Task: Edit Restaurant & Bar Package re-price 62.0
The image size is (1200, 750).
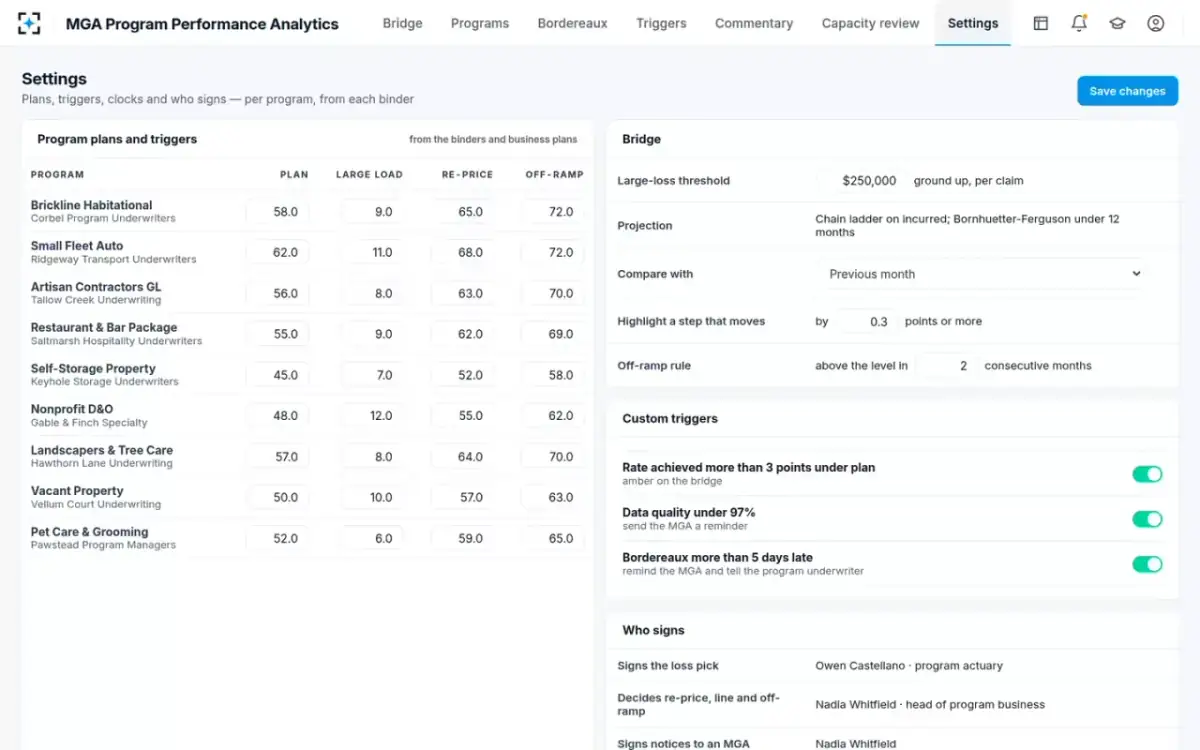Action: click(x=464, y=334)
